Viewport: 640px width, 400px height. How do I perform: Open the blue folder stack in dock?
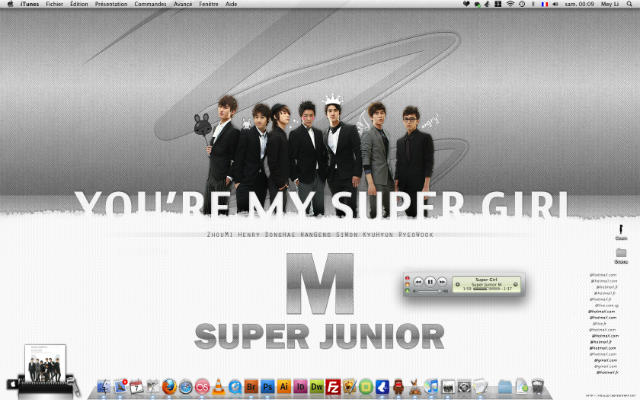pos(505,386)
